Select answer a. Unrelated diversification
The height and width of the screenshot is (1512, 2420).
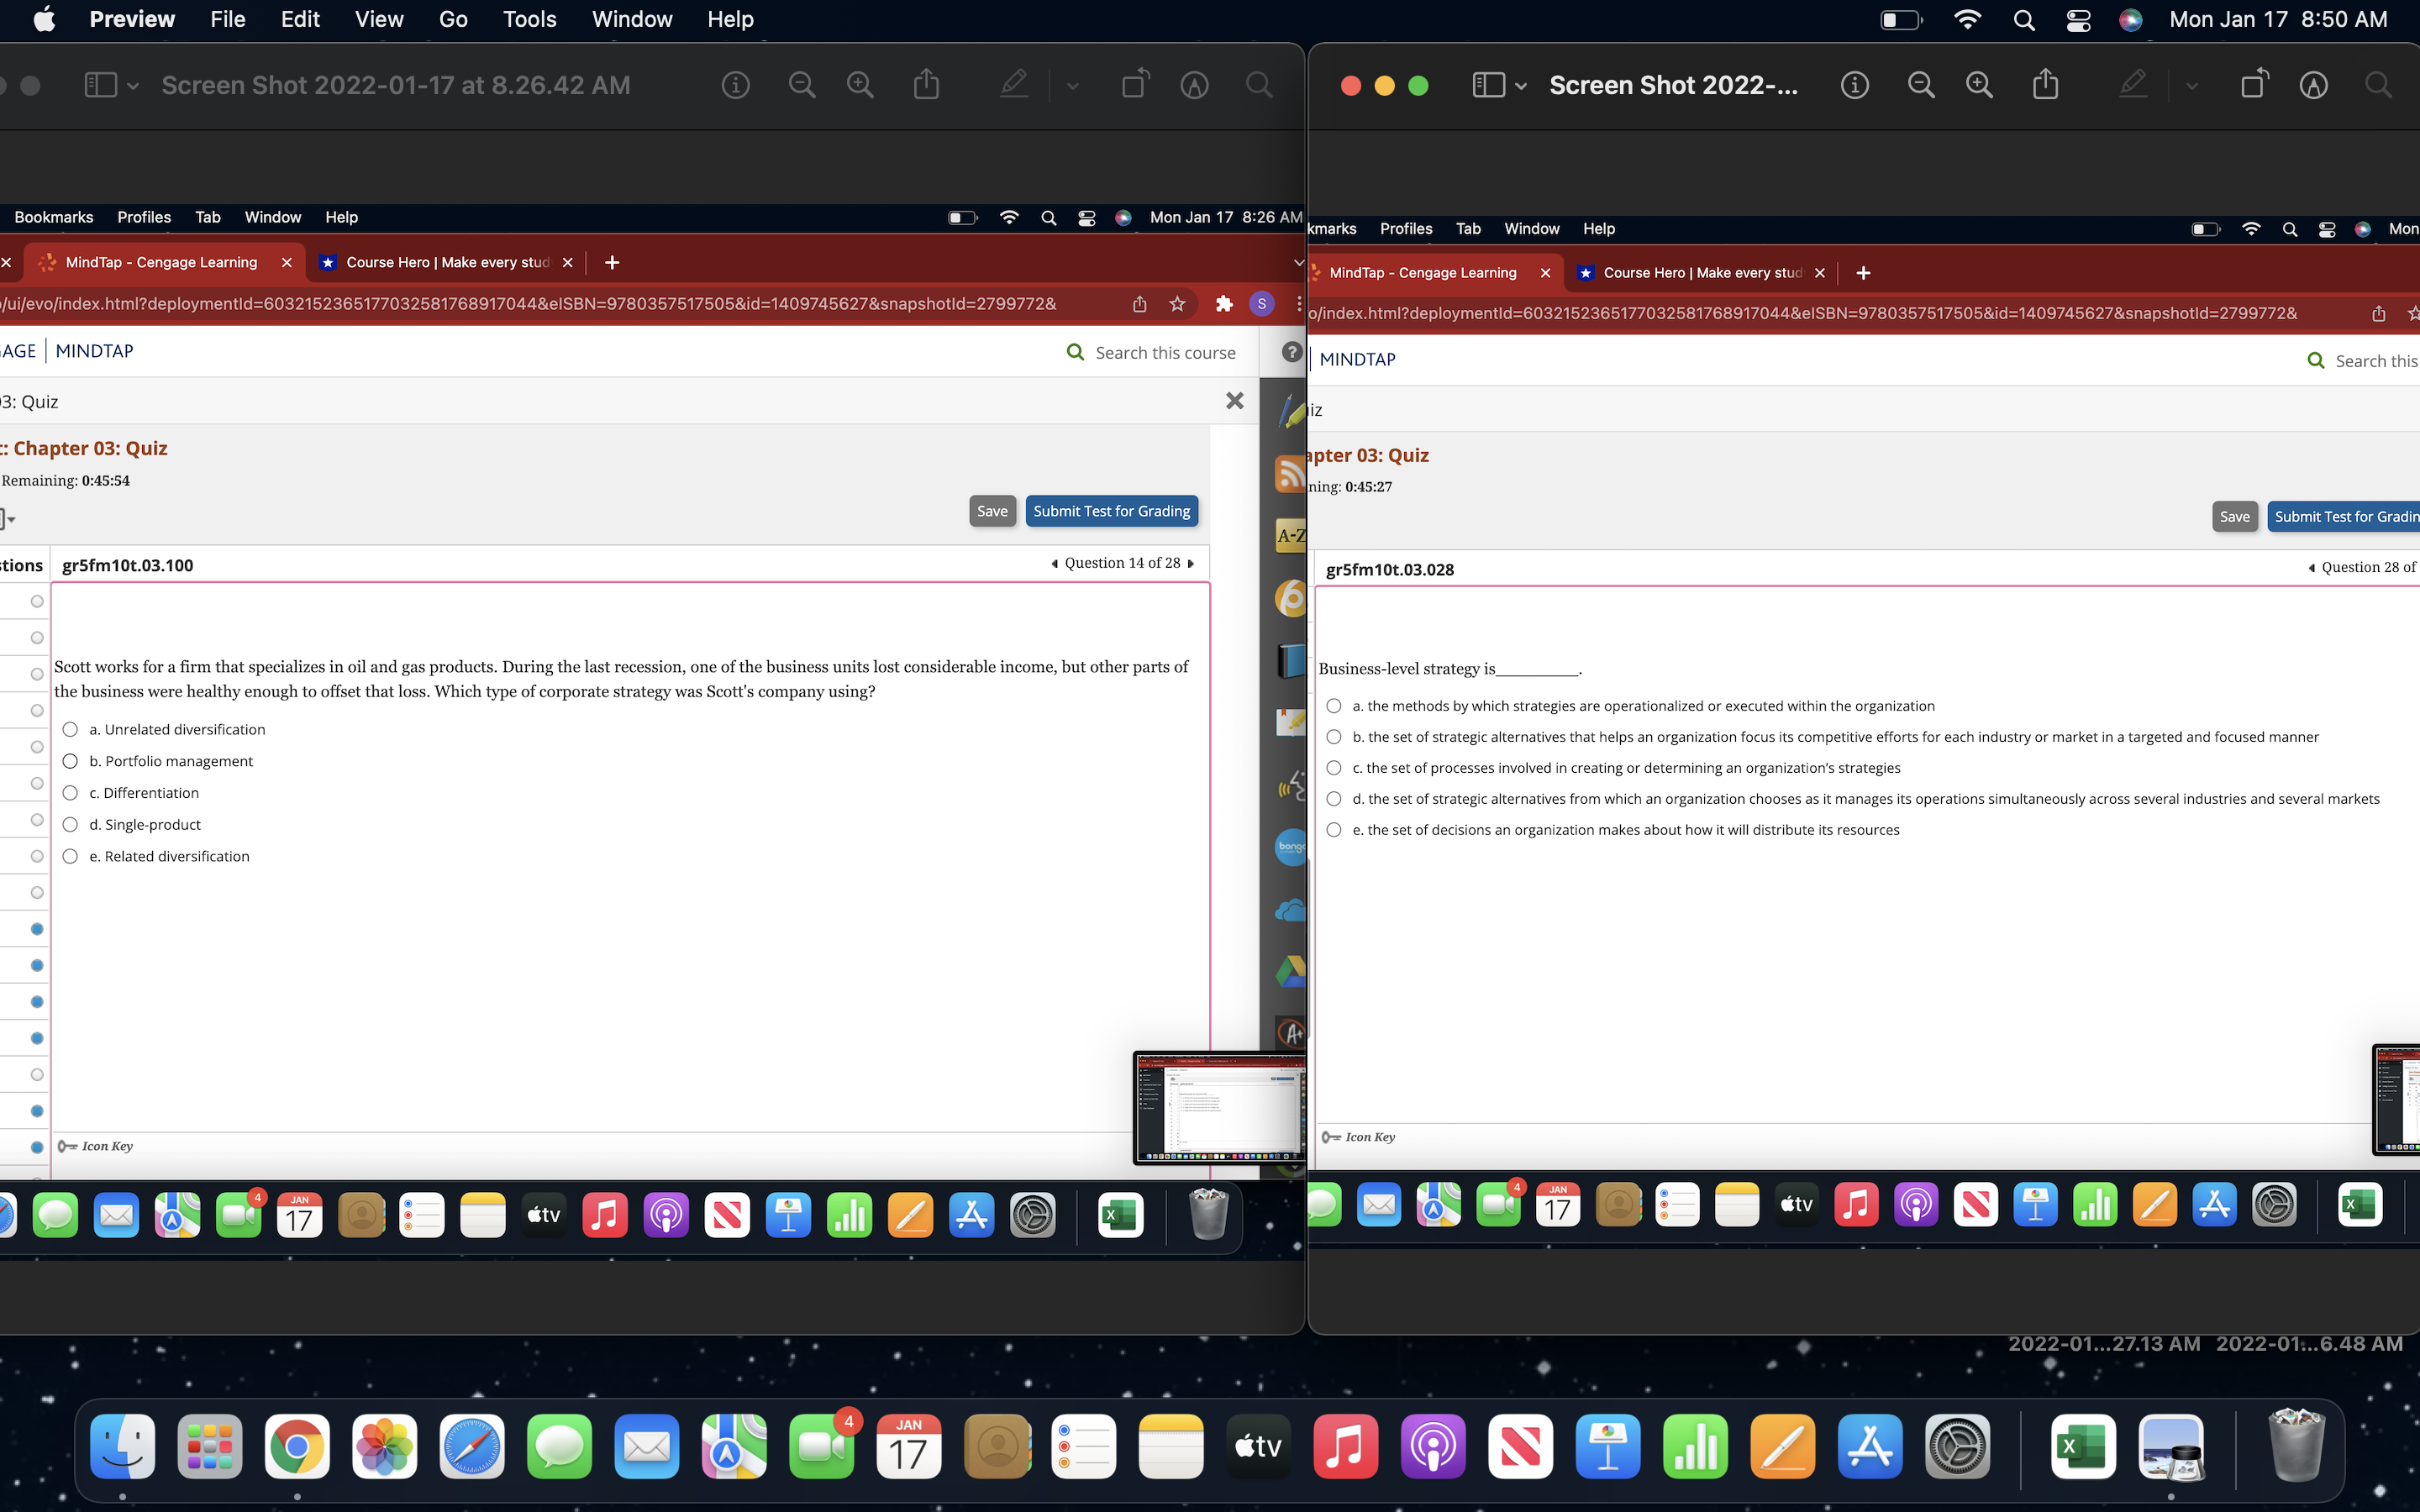point(70,729)
